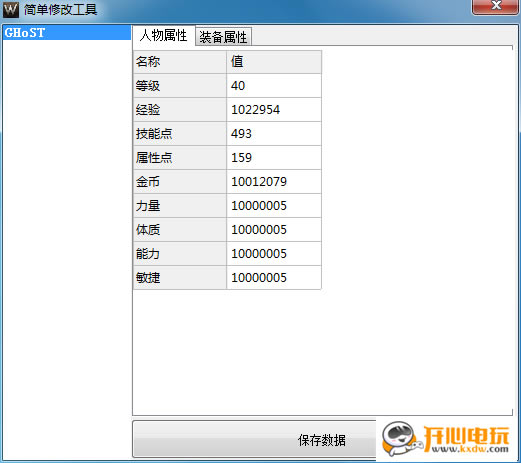Select the 属性点 value 159
This screenshot has height=463, width=521.
tap(274, 158)
